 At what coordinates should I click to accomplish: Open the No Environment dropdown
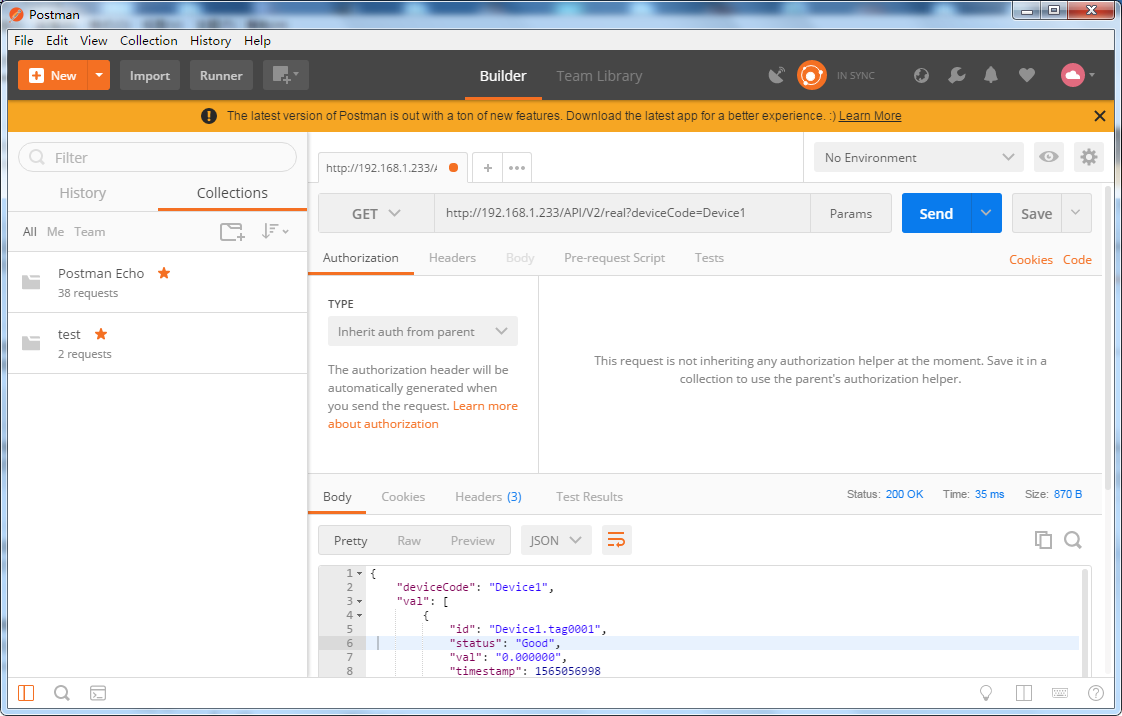(x=919, y=157)
